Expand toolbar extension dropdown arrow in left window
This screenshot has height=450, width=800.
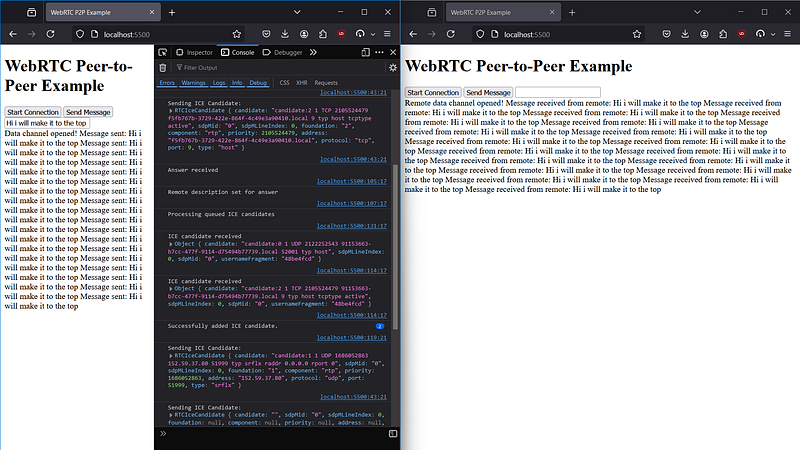point(372,34)
